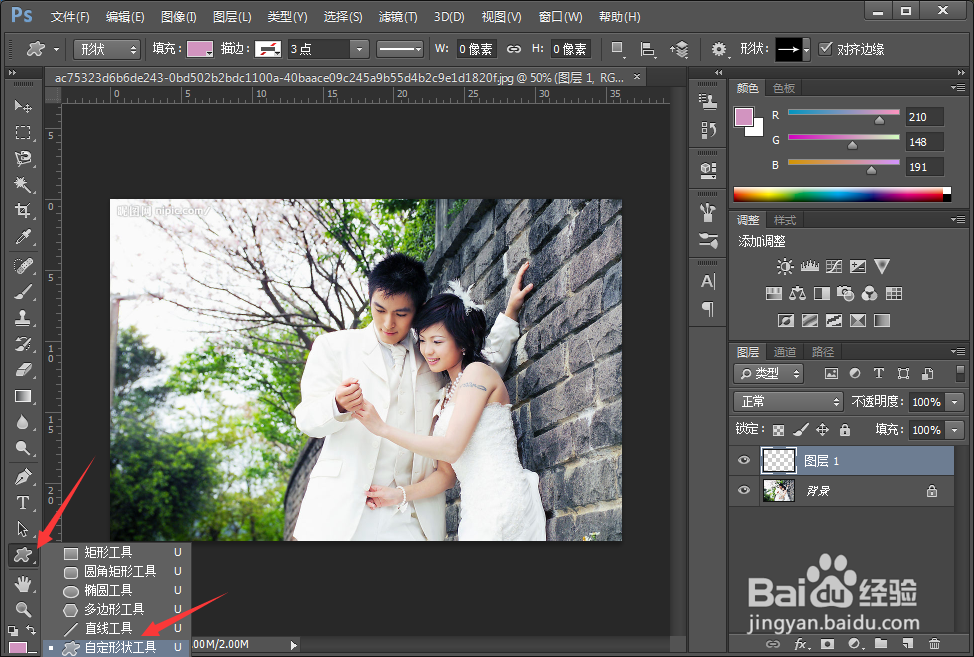This screenshot has width=974, height=657.
Task: Select the Dodge tool
Action: (x=23, y=448)
